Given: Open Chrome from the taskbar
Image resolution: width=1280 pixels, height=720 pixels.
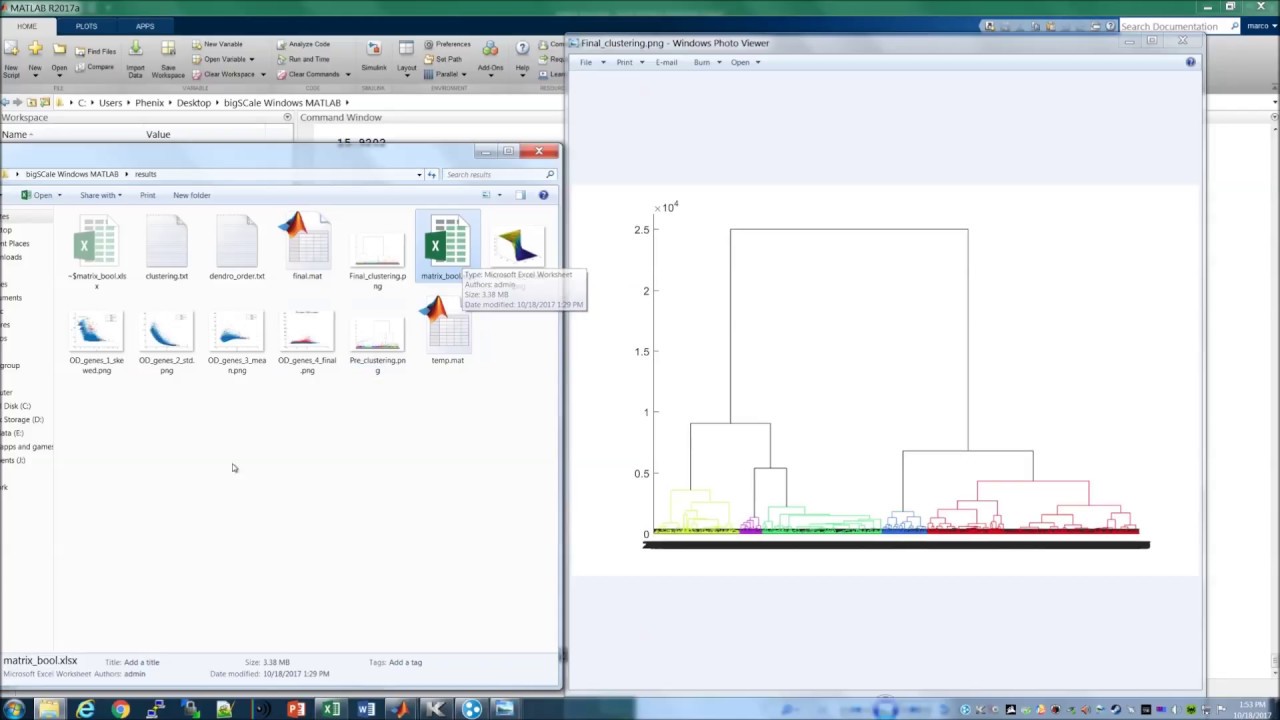Looking at the screenshot, I should [x=120, y=709].
